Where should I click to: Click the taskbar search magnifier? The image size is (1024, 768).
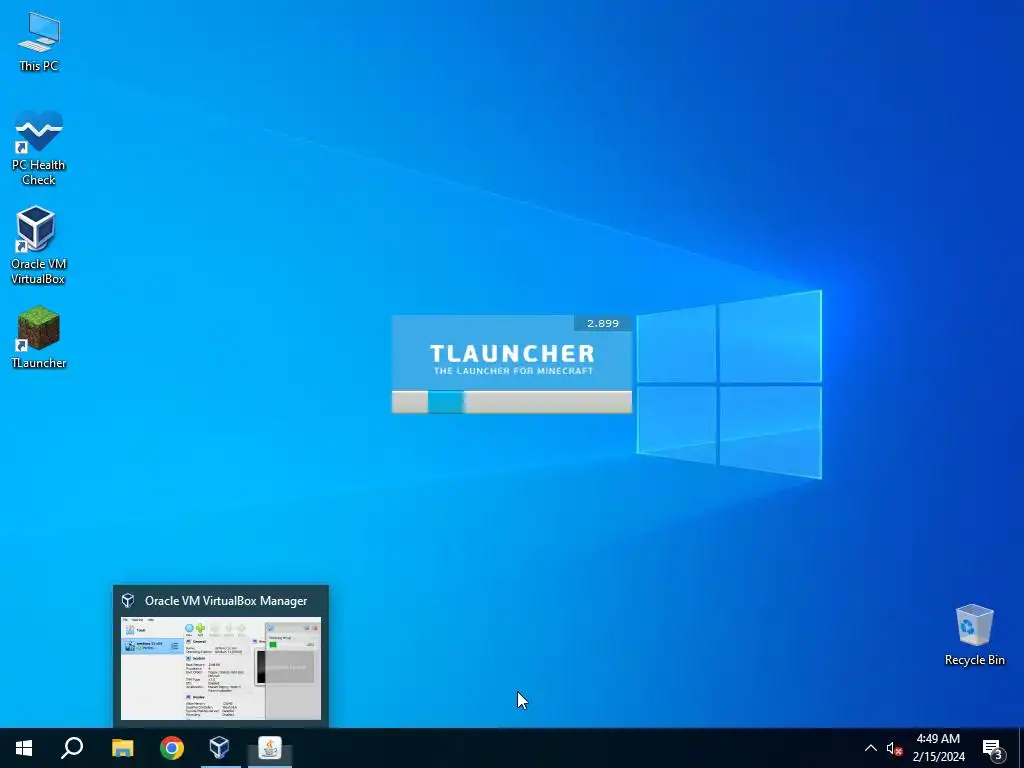[72, 748]
